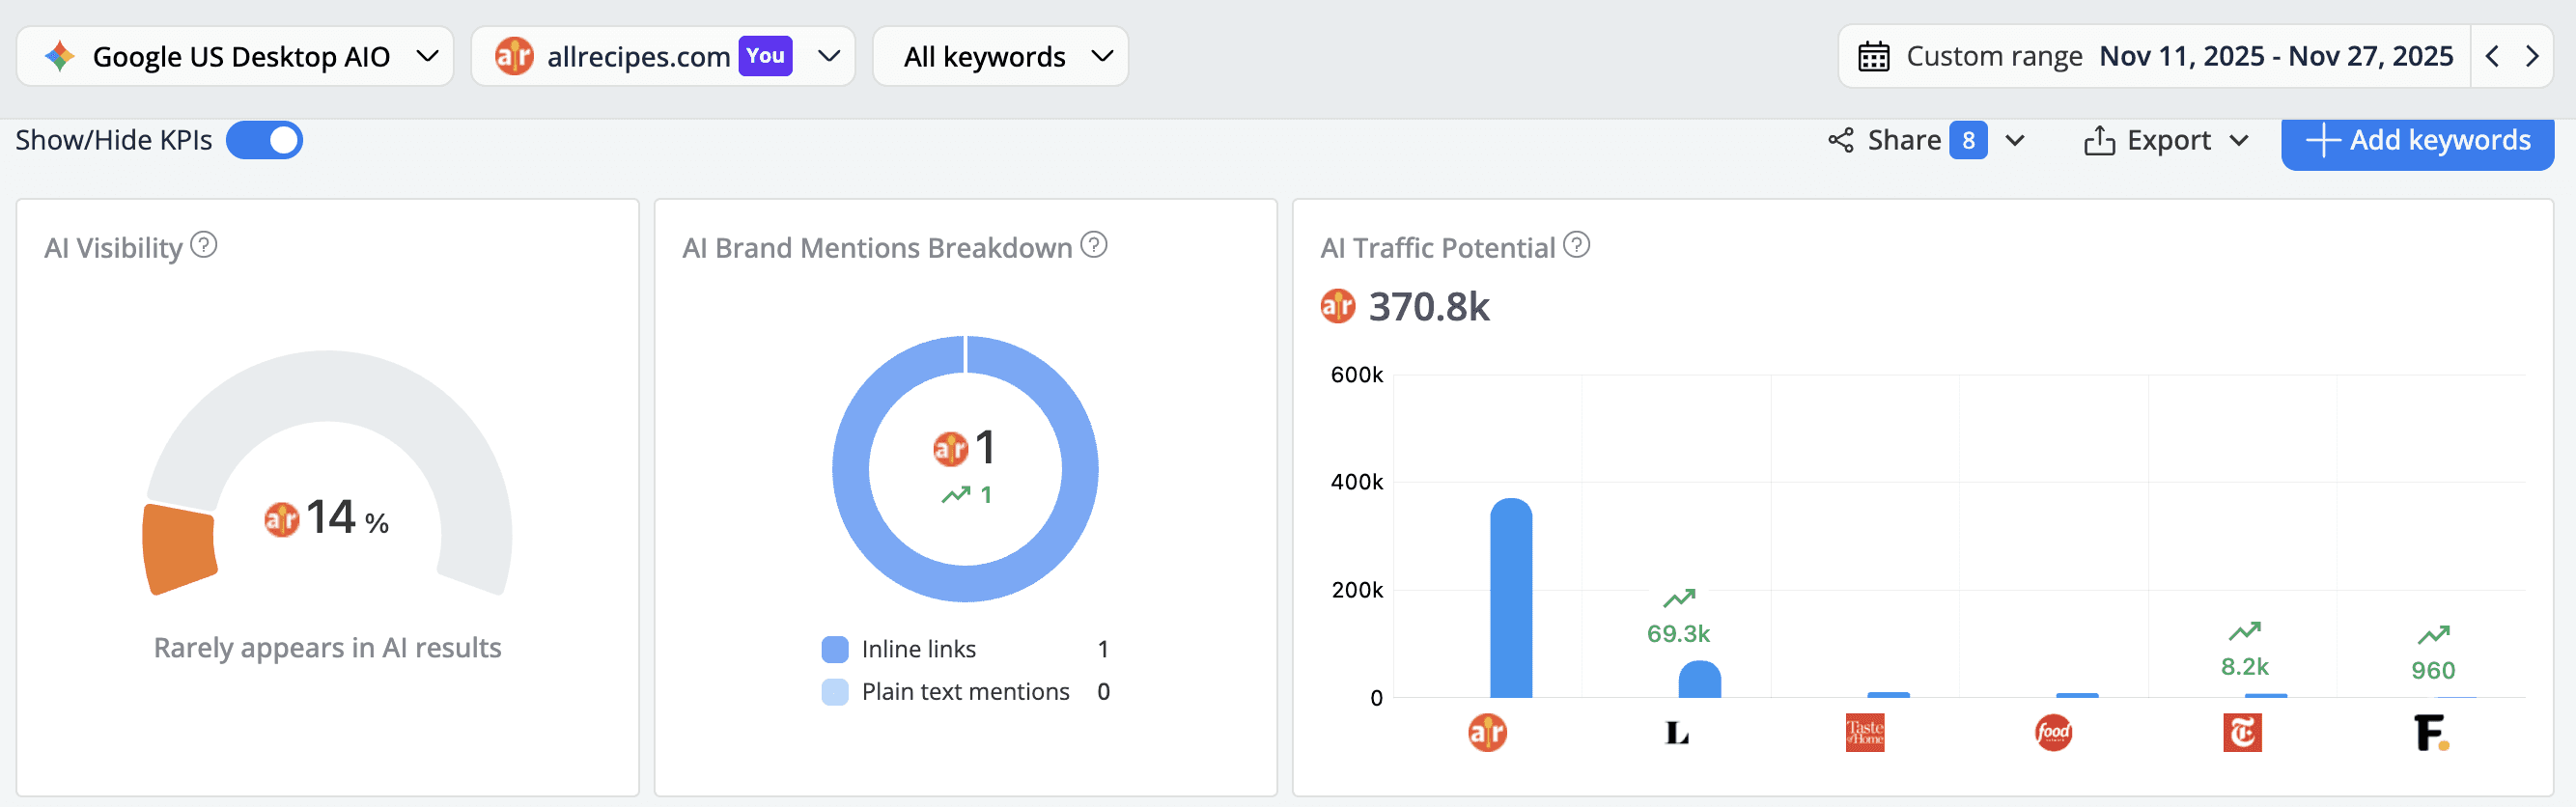
Task: Click the allrecipes logo inside donut chart
Action: pyautogui.click(x=950, y=449)
